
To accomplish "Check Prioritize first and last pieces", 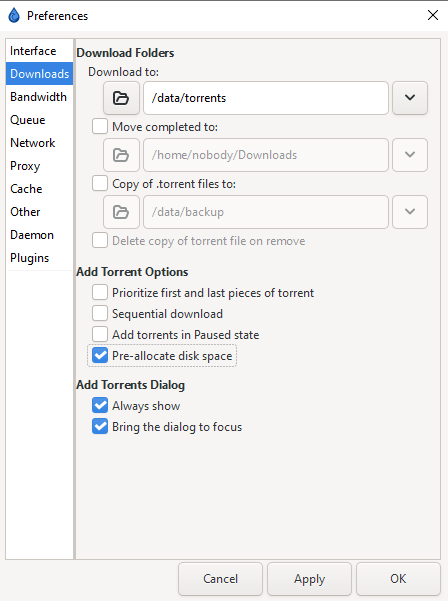I will (x=100, y=292).
